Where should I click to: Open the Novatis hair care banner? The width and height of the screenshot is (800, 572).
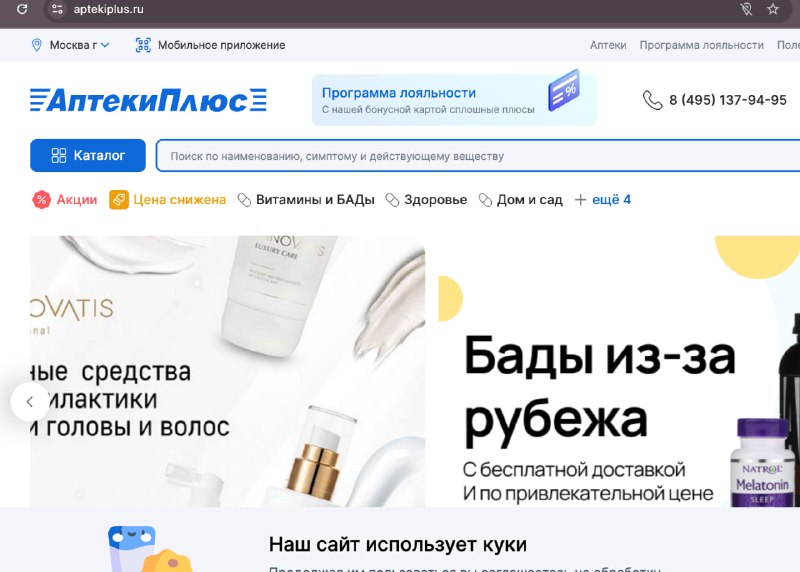[x=228, y=371]
